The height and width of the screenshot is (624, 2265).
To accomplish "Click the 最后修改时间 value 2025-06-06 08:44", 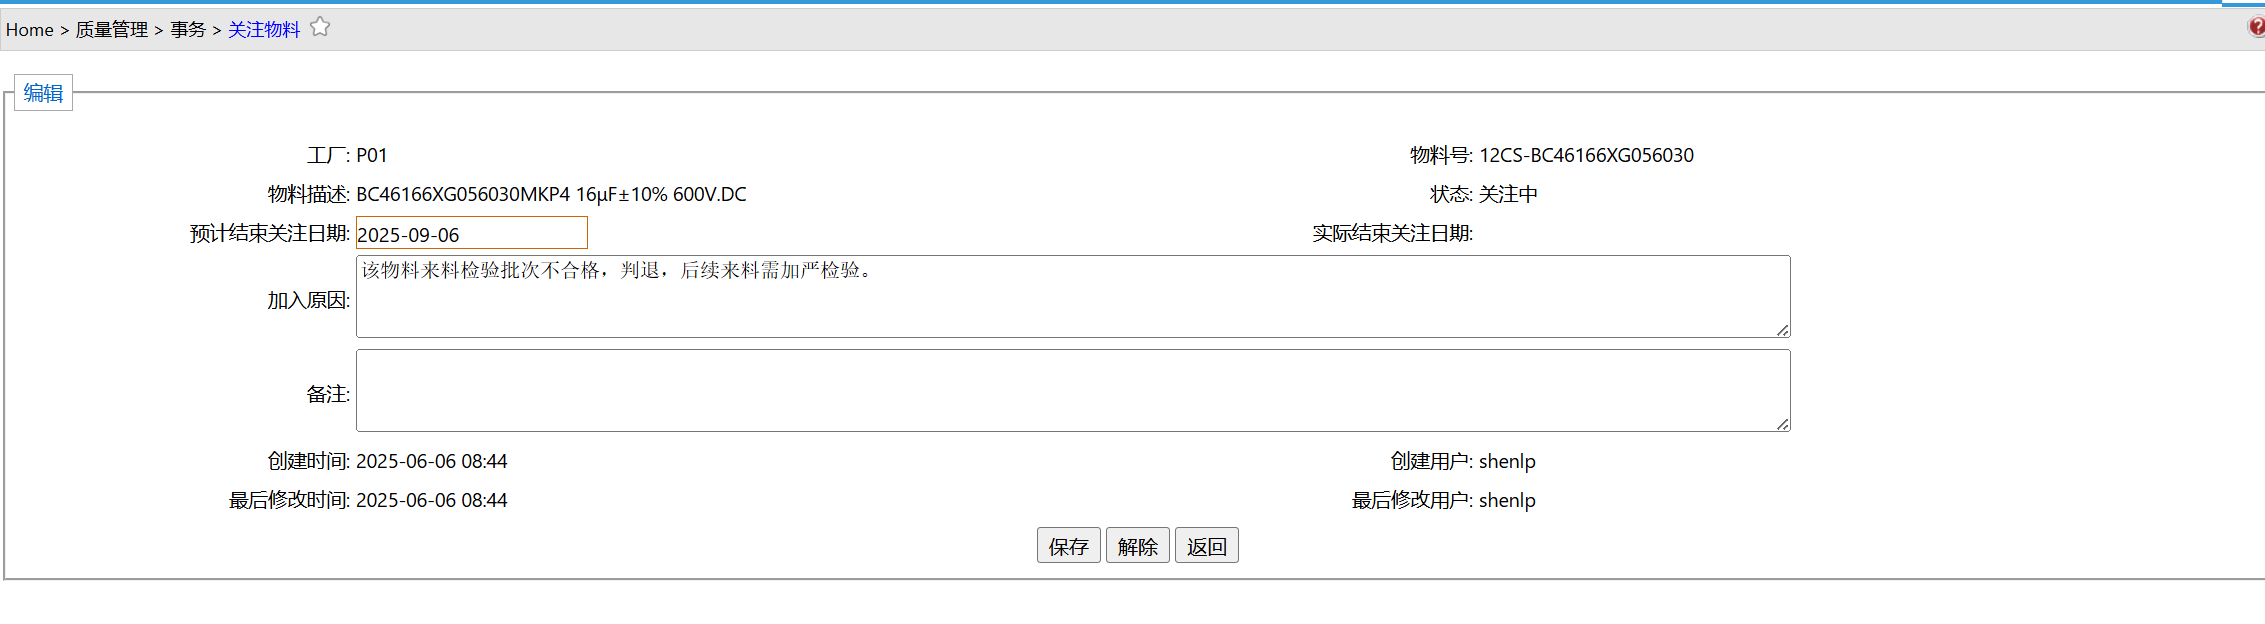I will pos(432,500).
